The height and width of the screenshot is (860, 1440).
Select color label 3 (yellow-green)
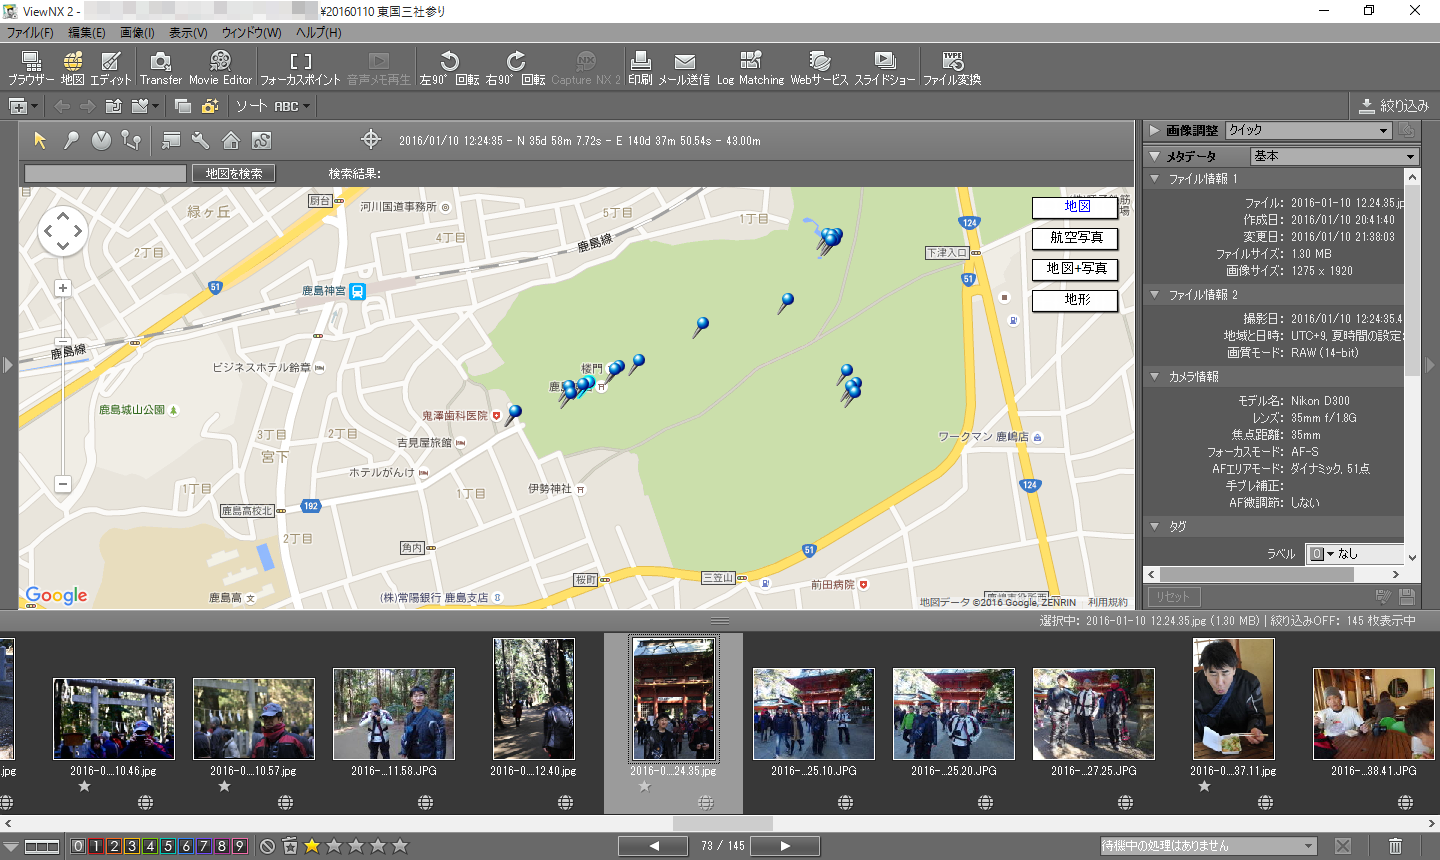point(132,846)
